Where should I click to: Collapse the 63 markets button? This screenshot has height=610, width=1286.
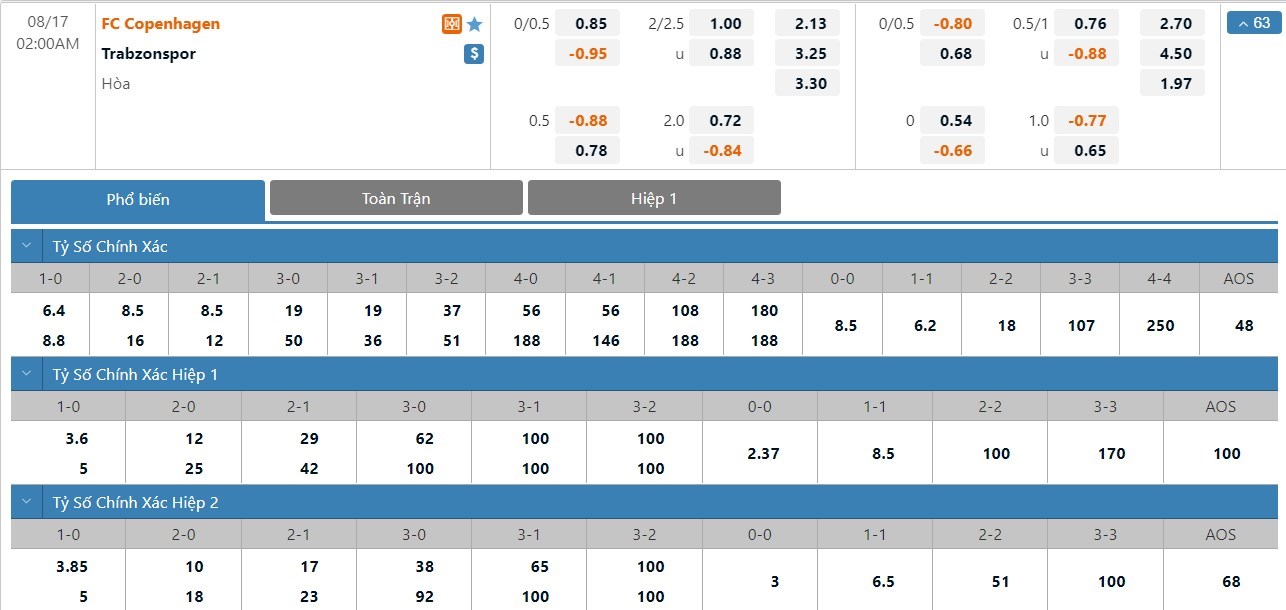[1252, 22]
